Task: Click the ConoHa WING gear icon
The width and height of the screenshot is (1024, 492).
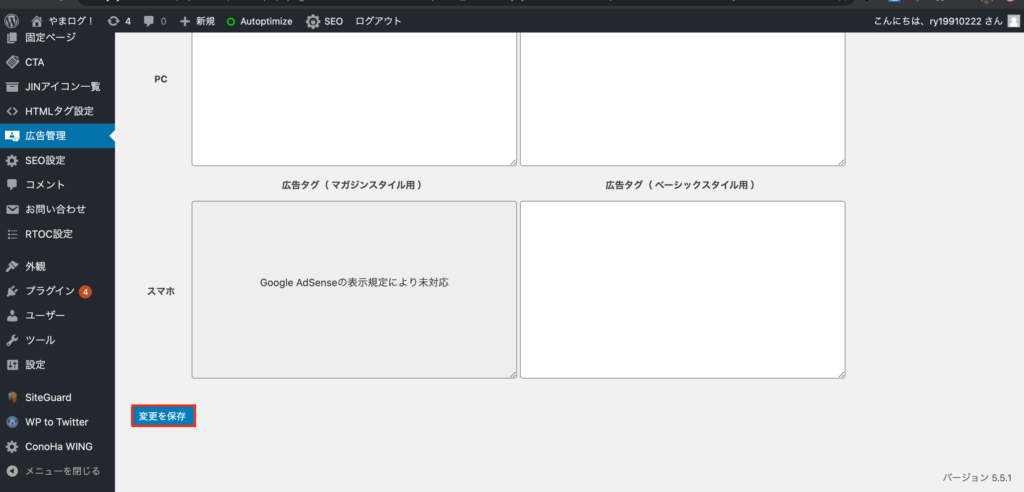Action: [12, 447]
